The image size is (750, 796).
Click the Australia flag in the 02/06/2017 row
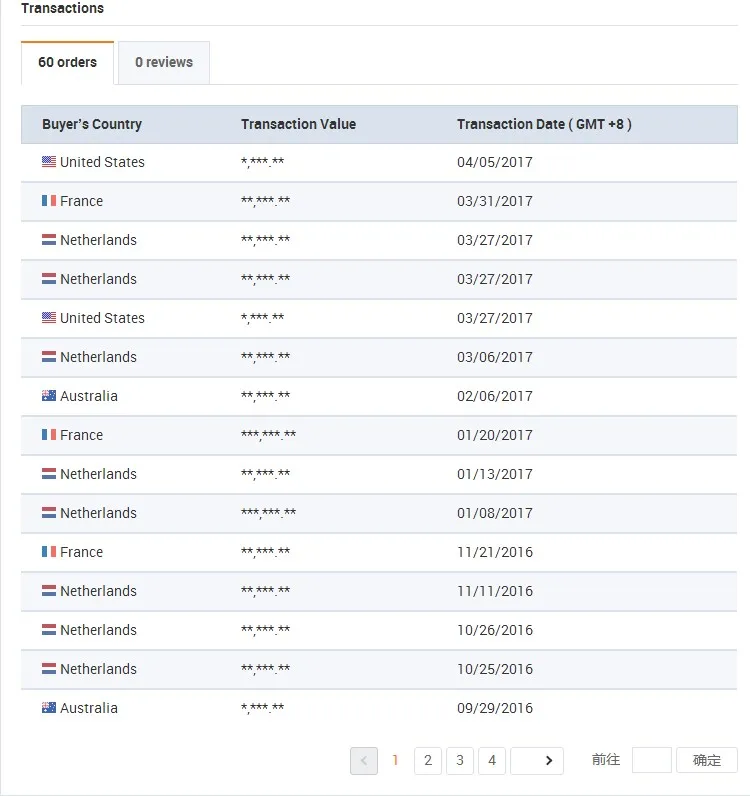click(x=49, y=396)
